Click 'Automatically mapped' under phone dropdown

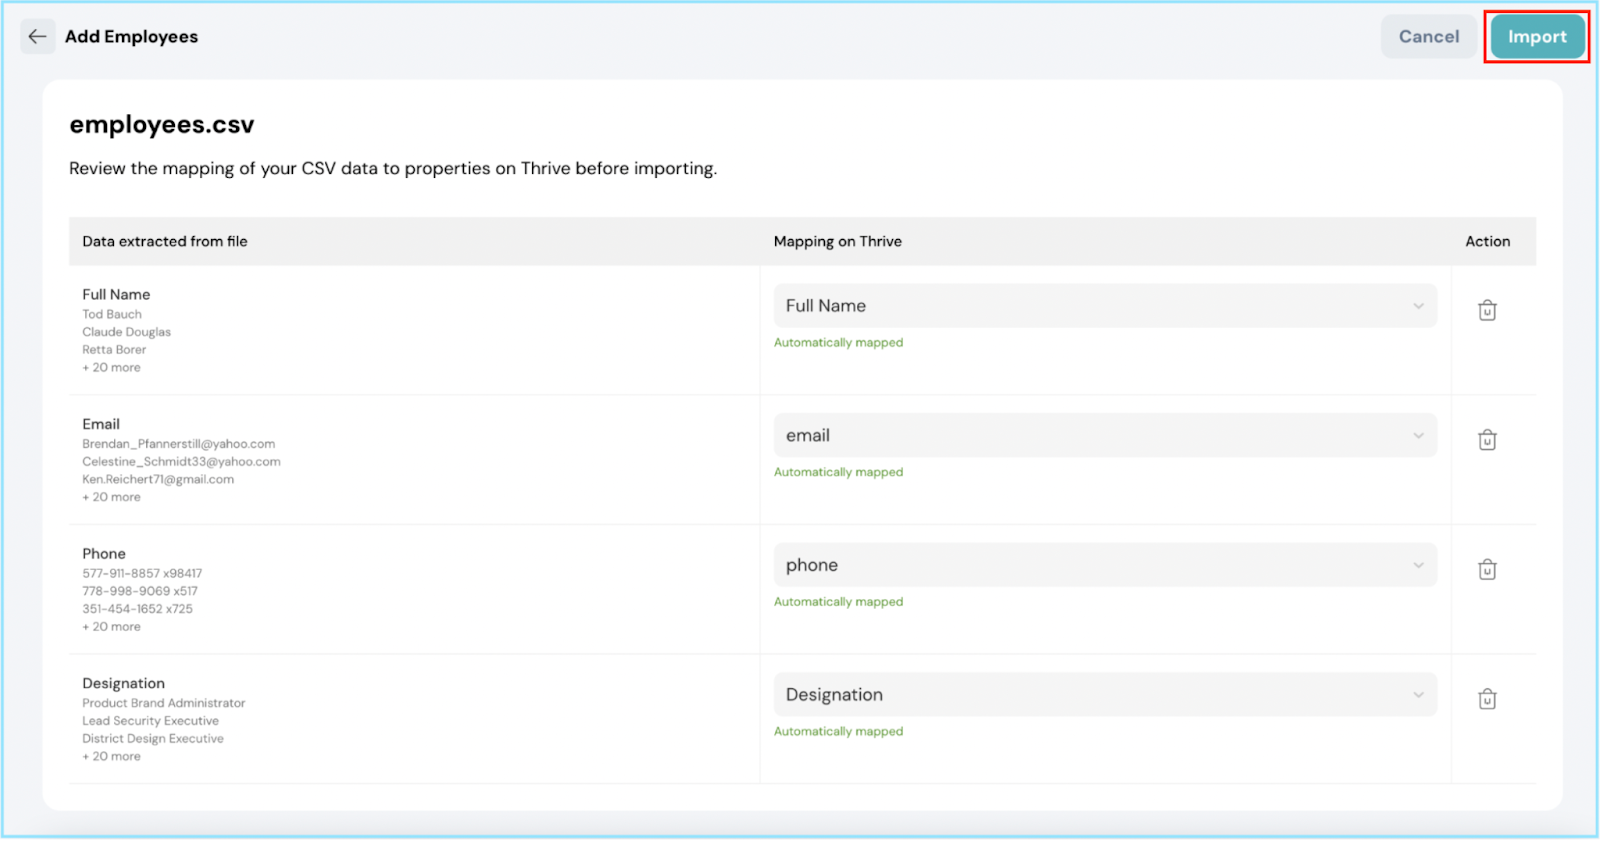(x=839, y=602)
